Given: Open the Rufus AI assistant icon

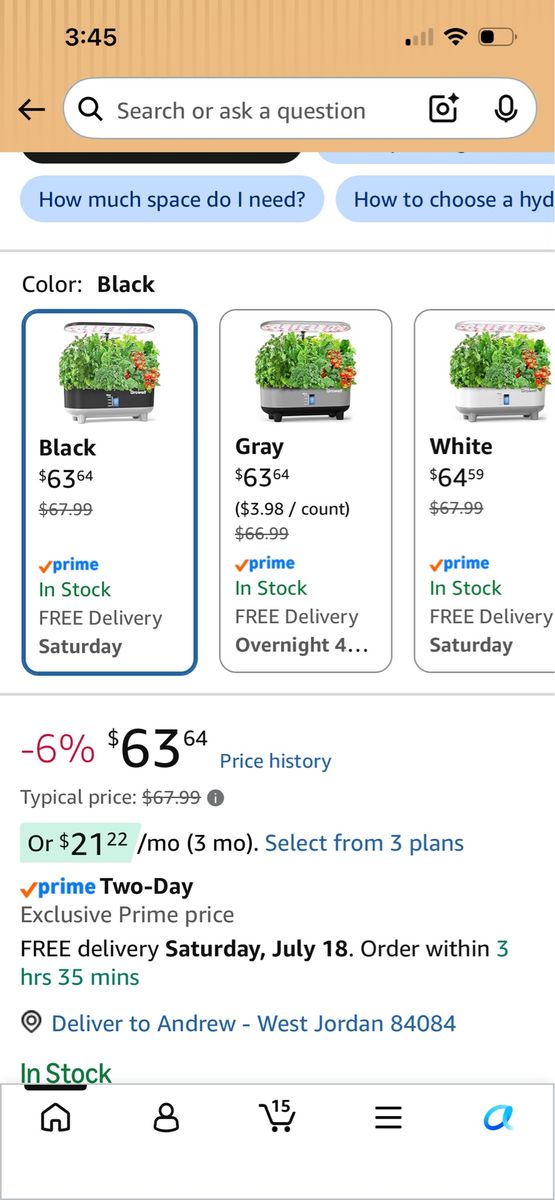Looking at the screenshot, I should click(x=498, y=1117).
